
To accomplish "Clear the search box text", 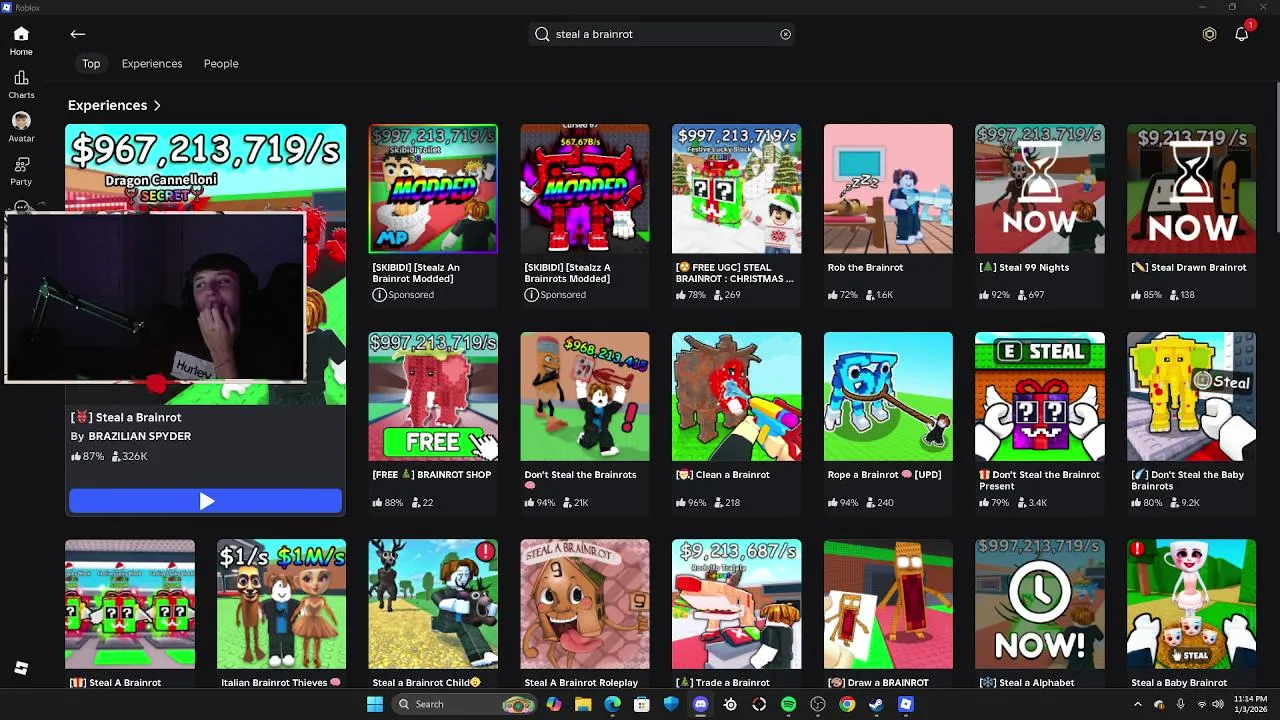I will [x=785, y=34].
